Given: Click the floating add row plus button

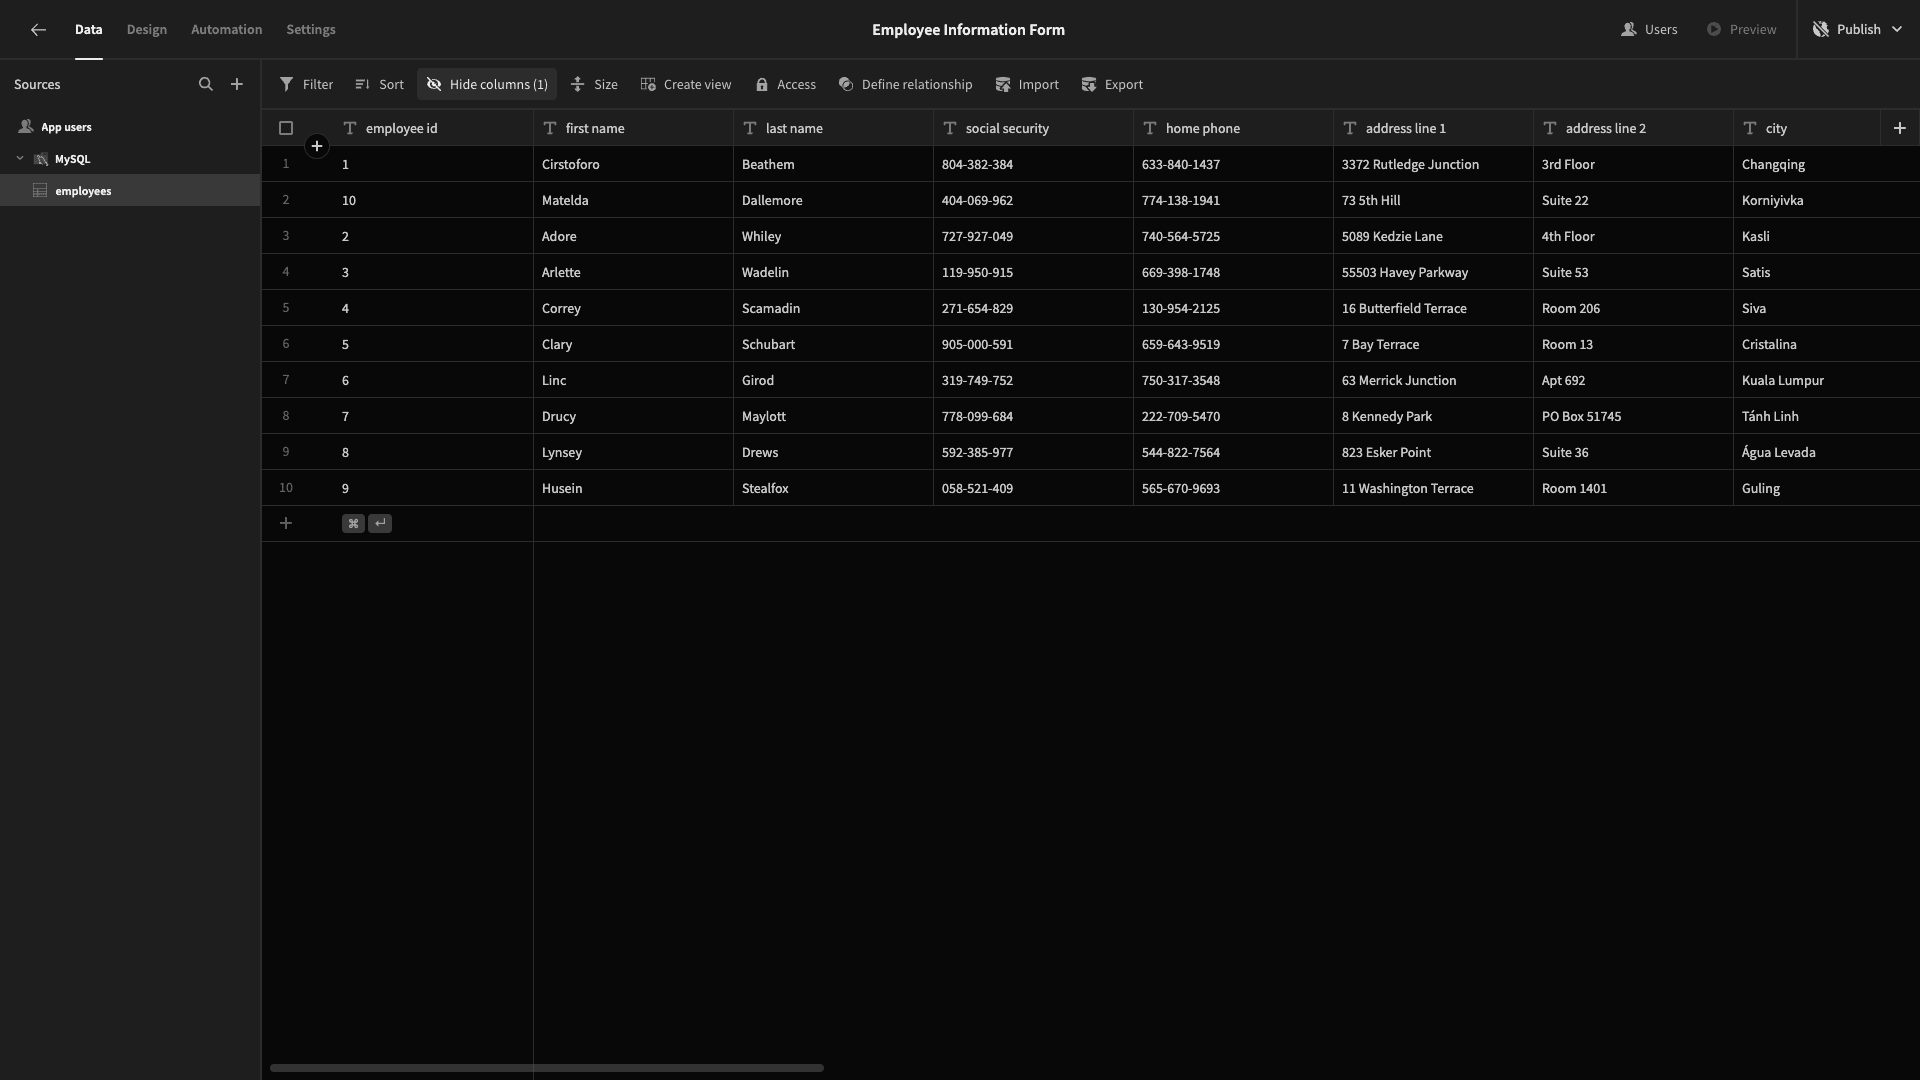Looking at the screenshot, I should tap(317, 146).
